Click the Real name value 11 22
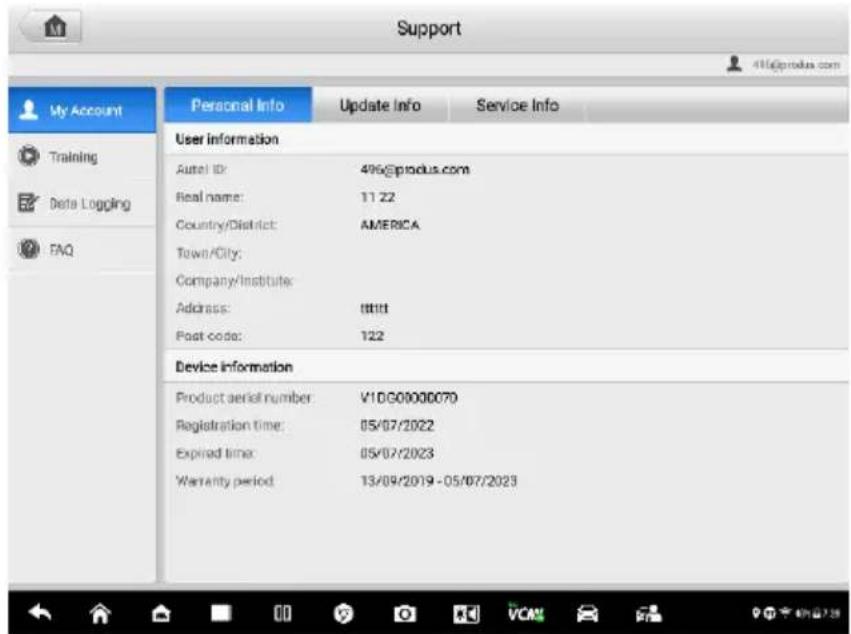 point(378,197)
